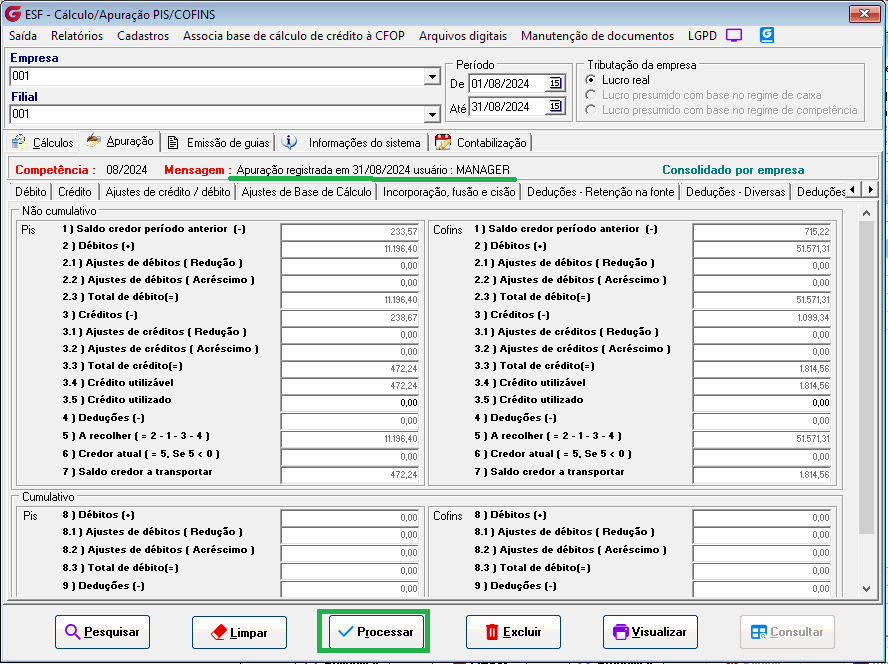Viewport: 888px width, 664px height.
Task: Open Ajustes de crédito / débito sub-tab
Action: 168,191
